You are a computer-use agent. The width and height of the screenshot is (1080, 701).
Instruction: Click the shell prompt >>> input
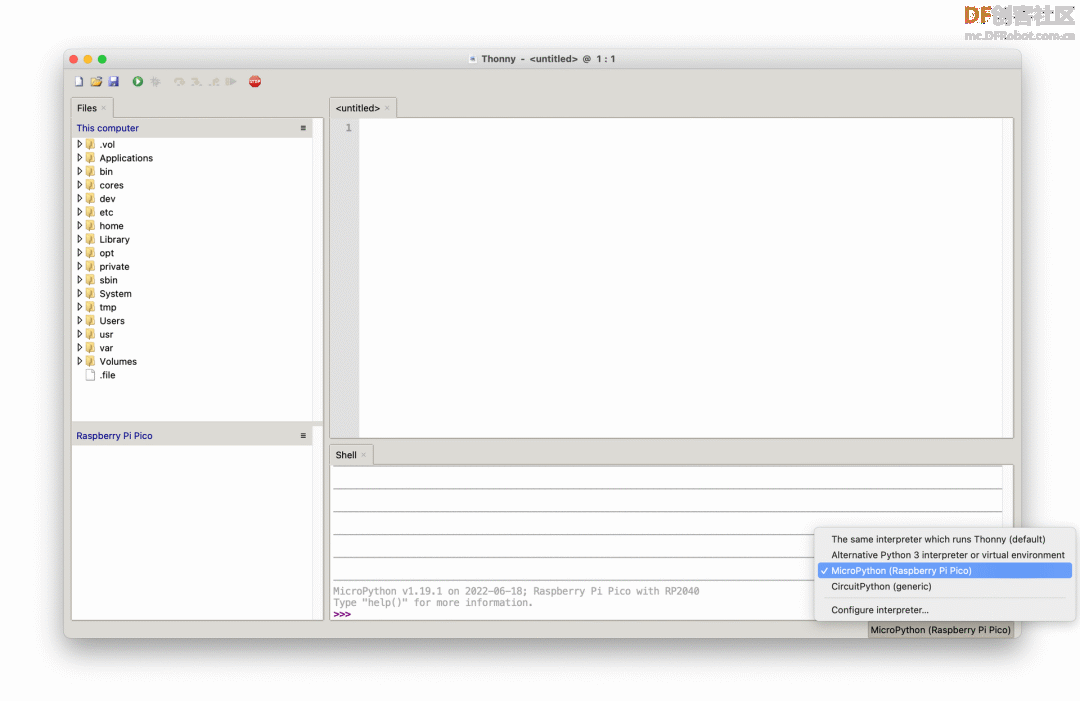pyautogui.click(x=342, y=614)
